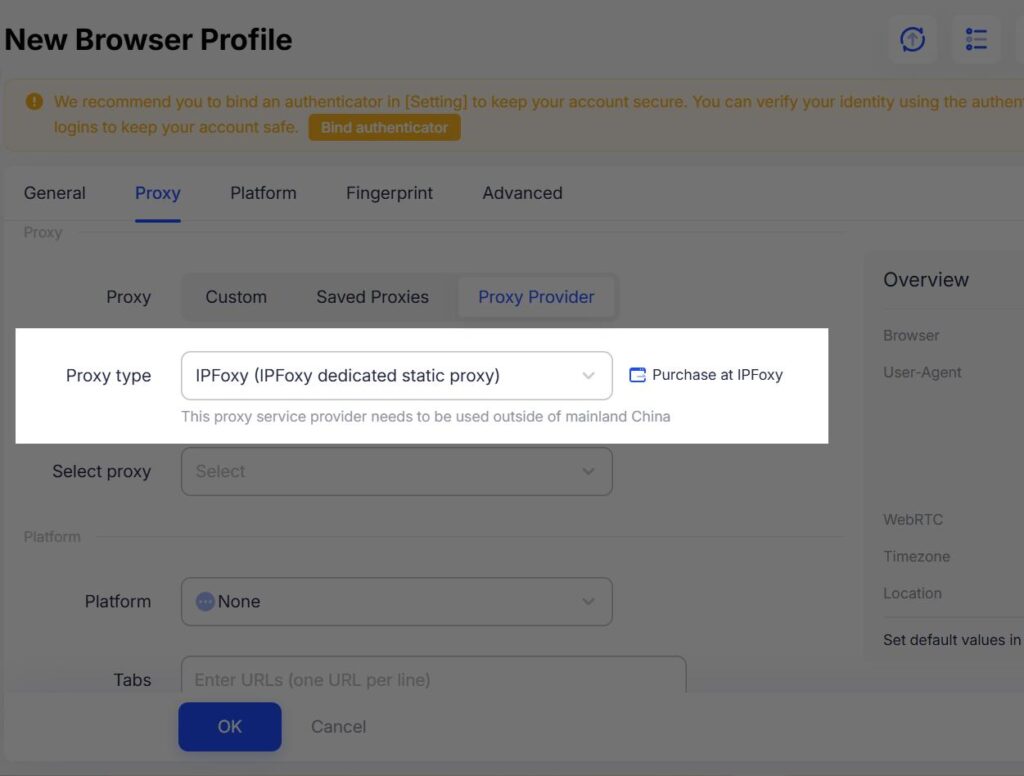This screenshot has width=1024, height=776.
Task: Choose the Saved Proxies option
Action: [372, 297]
